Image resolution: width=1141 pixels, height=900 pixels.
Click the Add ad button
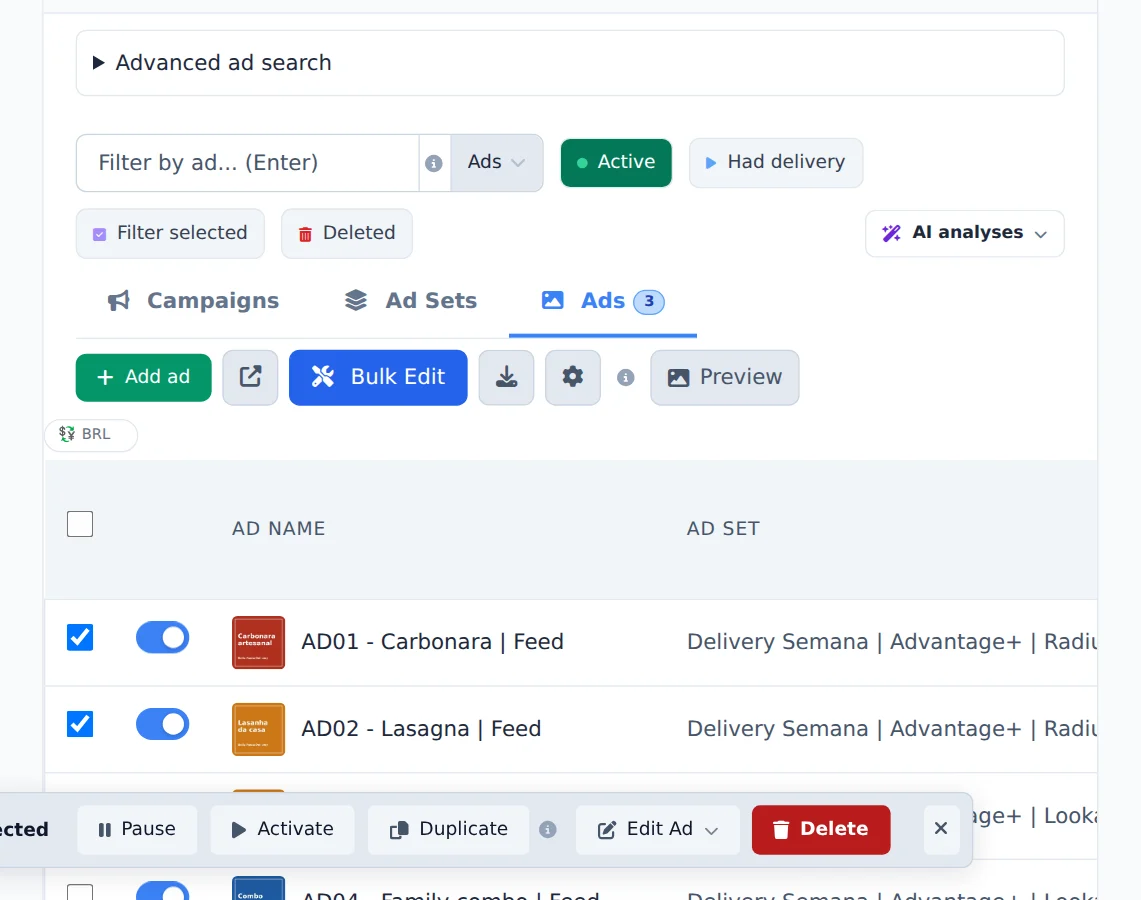coord(143,377)
